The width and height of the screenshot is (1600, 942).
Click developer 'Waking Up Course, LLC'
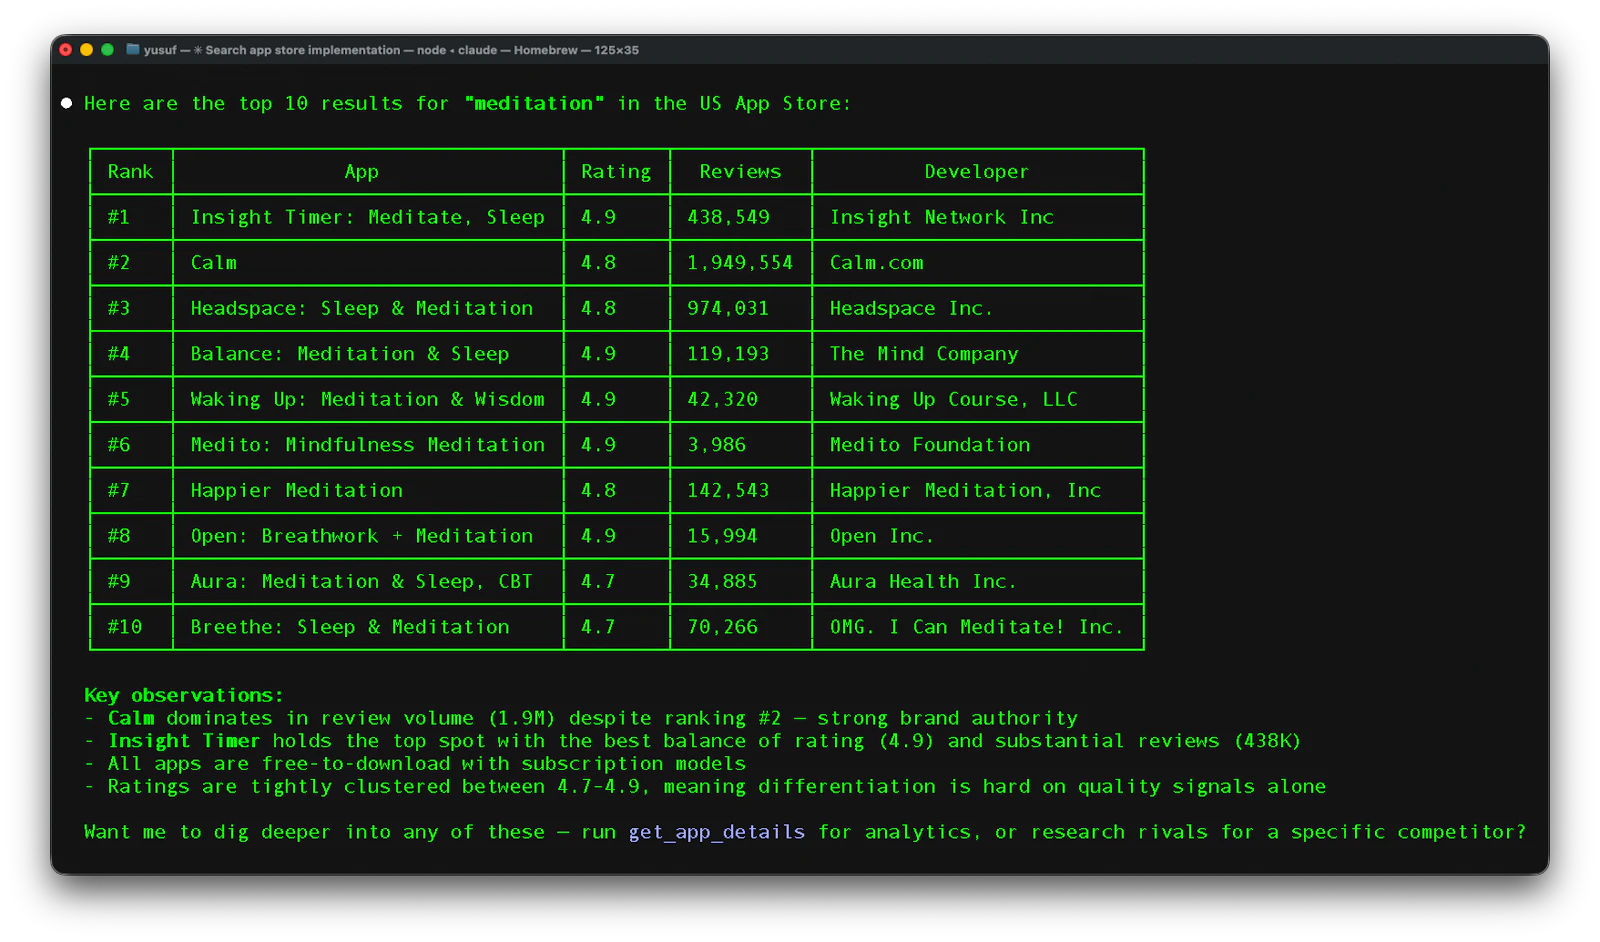point(954,399)
